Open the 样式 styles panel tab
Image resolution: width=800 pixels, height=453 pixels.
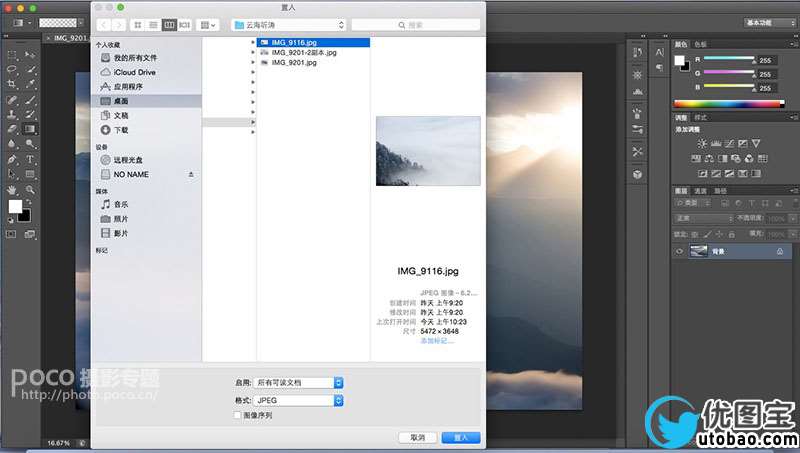[x=701, y=118]
